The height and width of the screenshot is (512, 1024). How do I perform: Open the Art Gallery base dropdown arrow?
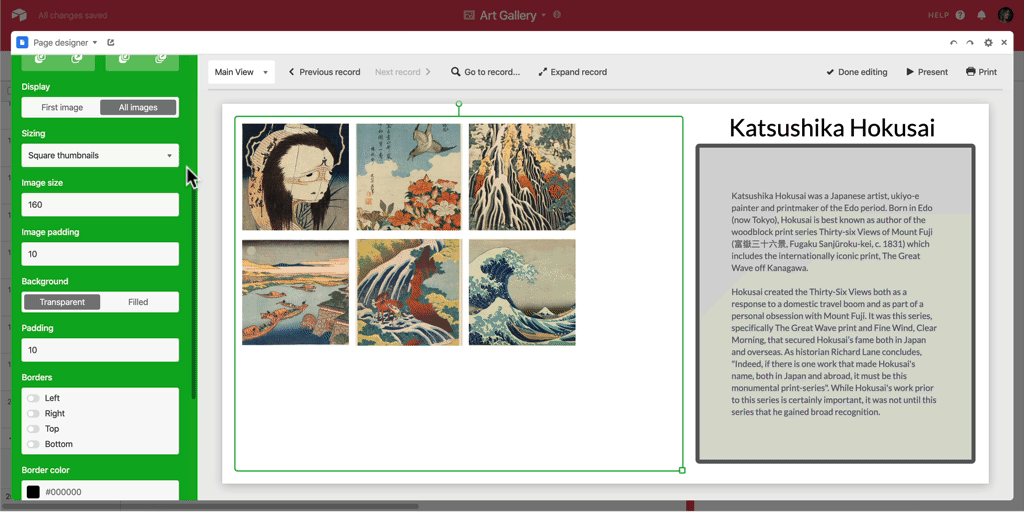[x=543, y=16]
